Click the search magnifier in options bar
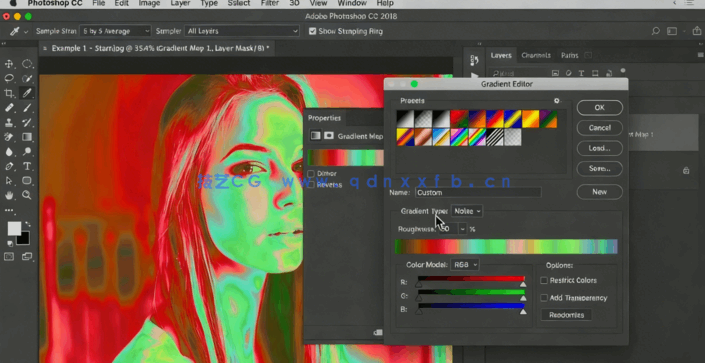Image resolution: width=705 pixels, height=363 pixels. [x=656, y=31]
